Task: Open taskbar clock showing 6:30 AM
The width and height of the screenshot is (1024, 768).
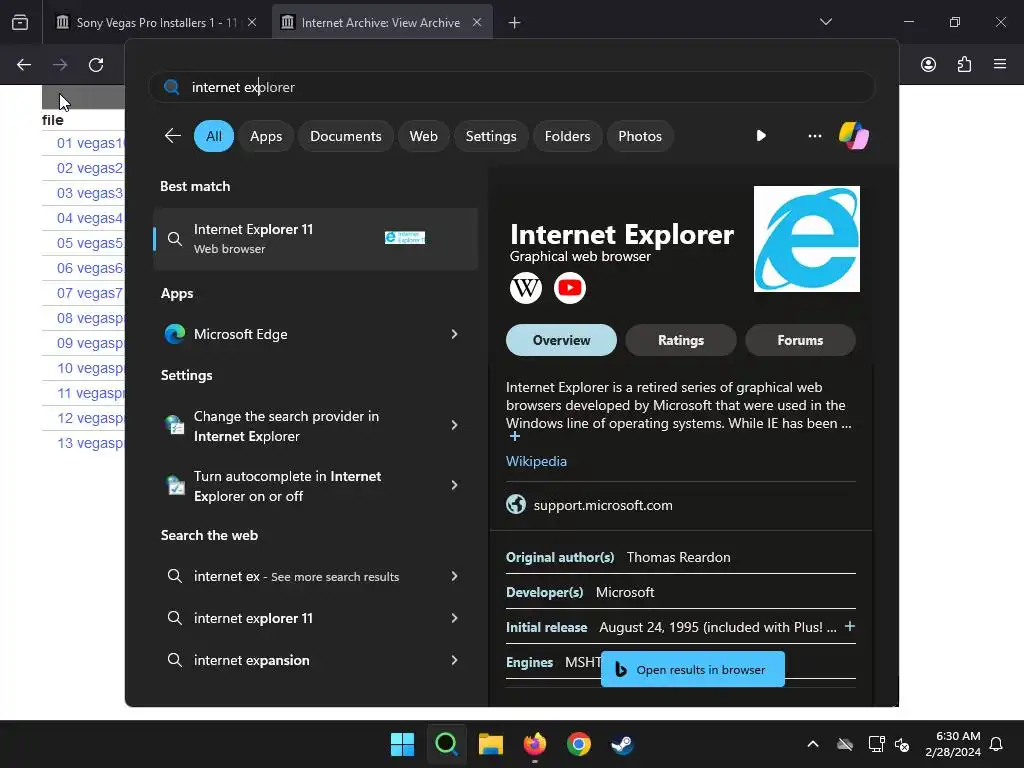Action: pos(953,744)
